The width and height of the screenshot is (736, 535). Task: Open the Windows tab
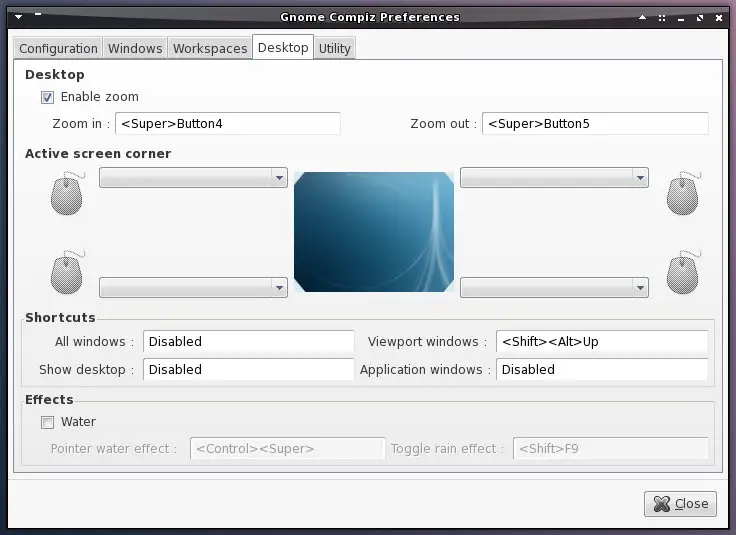click(x=135, y=48)
